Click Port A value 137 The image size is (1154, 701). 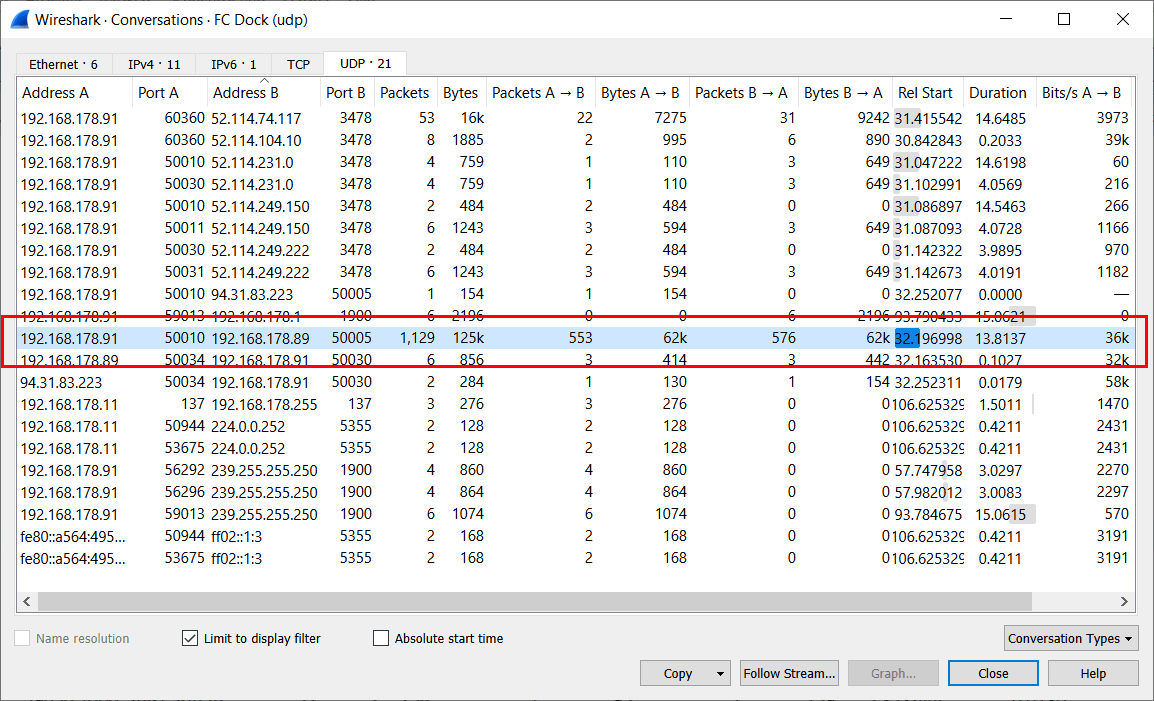[193, 404]
